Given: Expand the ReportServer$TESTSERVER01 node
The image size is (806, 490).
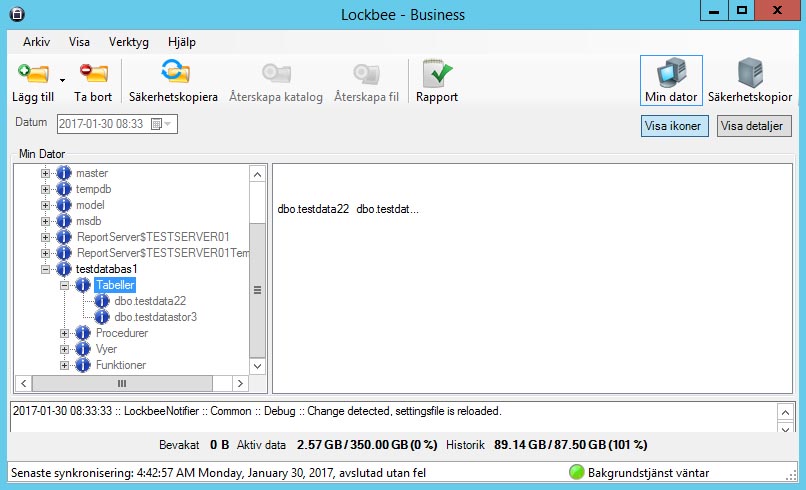Looking at the screenshot, I should (x=45, y=237).
